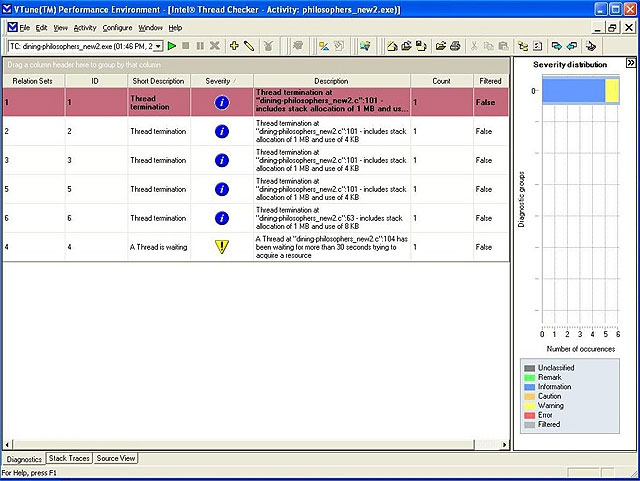Click the new project icon

[x=392, y=46]
